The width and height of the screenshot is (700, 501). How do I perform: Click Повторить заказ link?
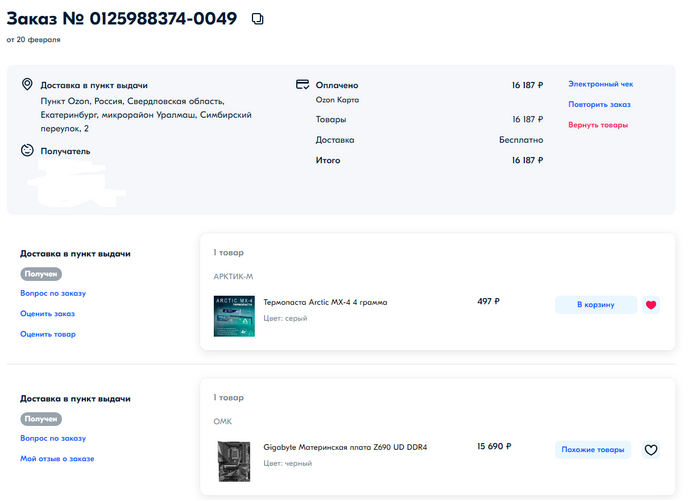(599, 104)
